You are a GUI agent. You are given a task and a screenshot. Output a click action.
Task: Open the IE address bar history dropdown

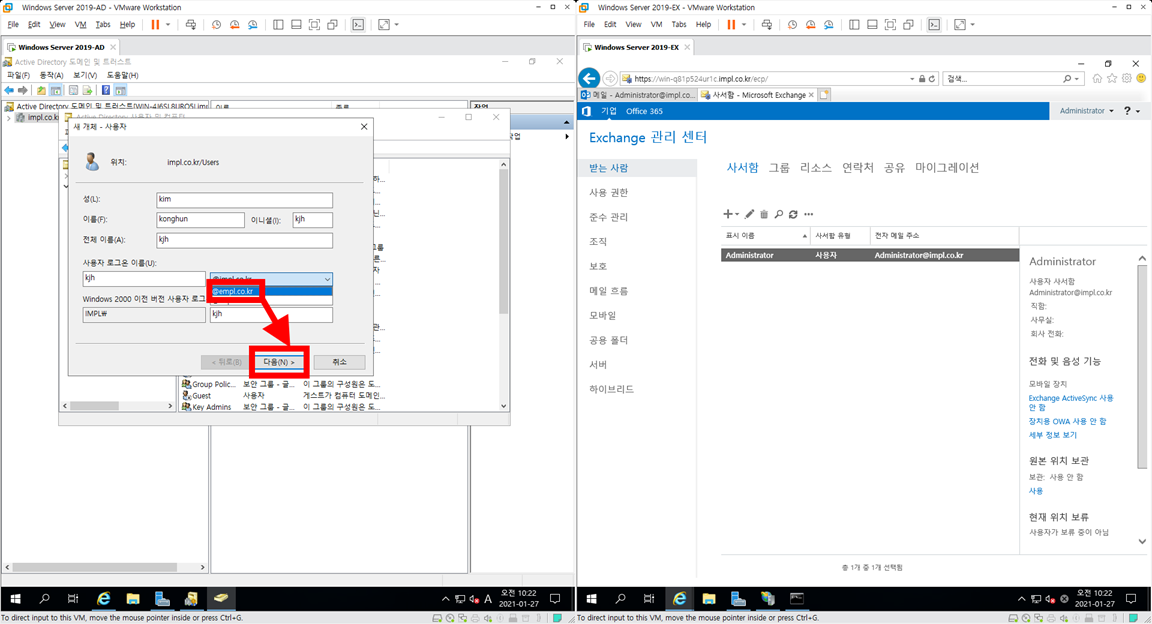click(x=912, y=79)
